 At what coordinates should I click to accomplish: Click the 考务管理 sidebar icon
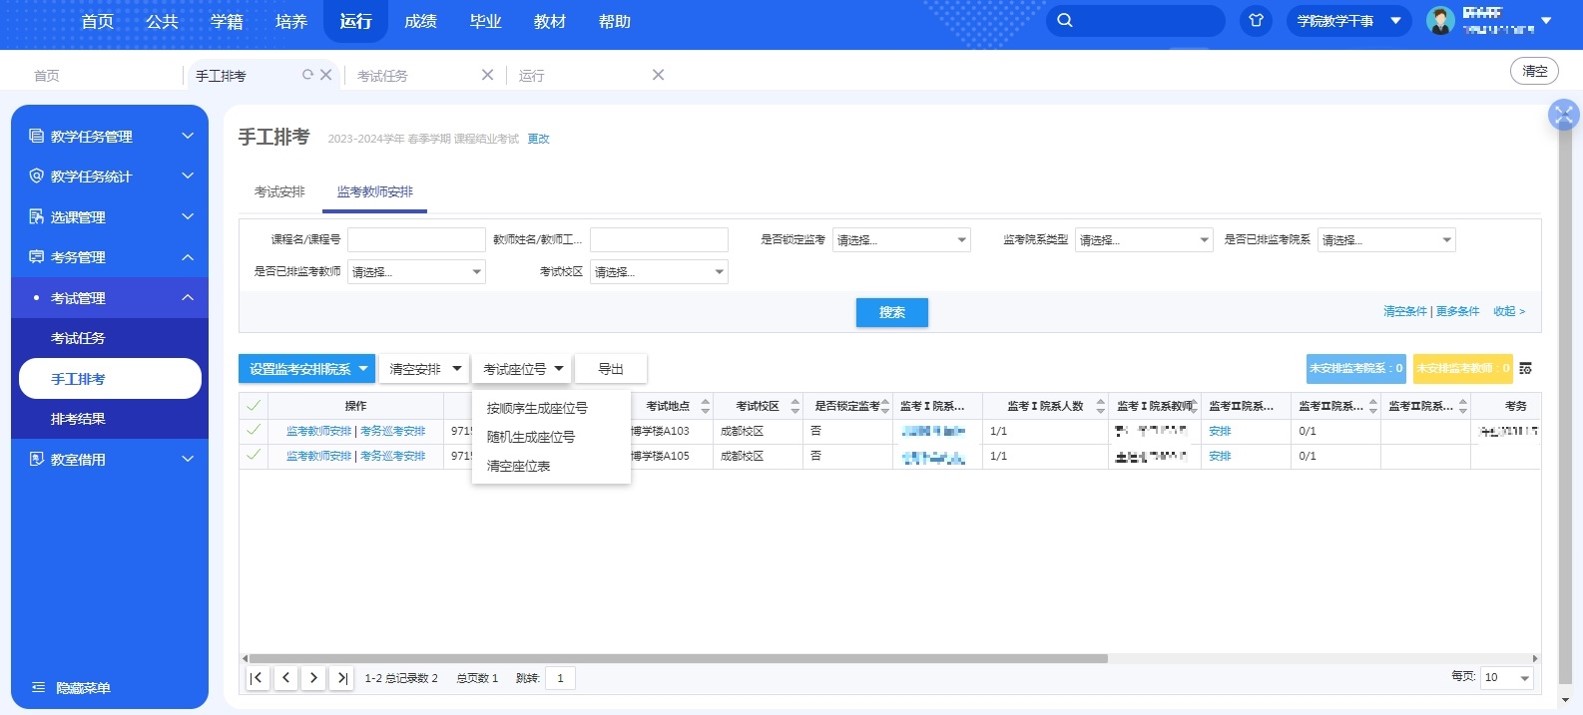36,257
